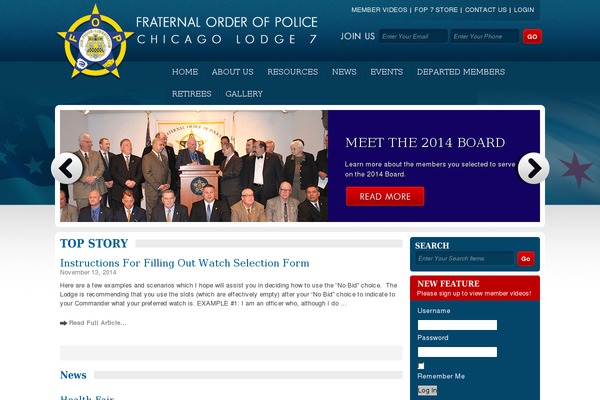Image resolution: width=600 pixels, height=400 pixels.
Task: Navigate to Departed Members page
Action: click(x=461, y=72)
